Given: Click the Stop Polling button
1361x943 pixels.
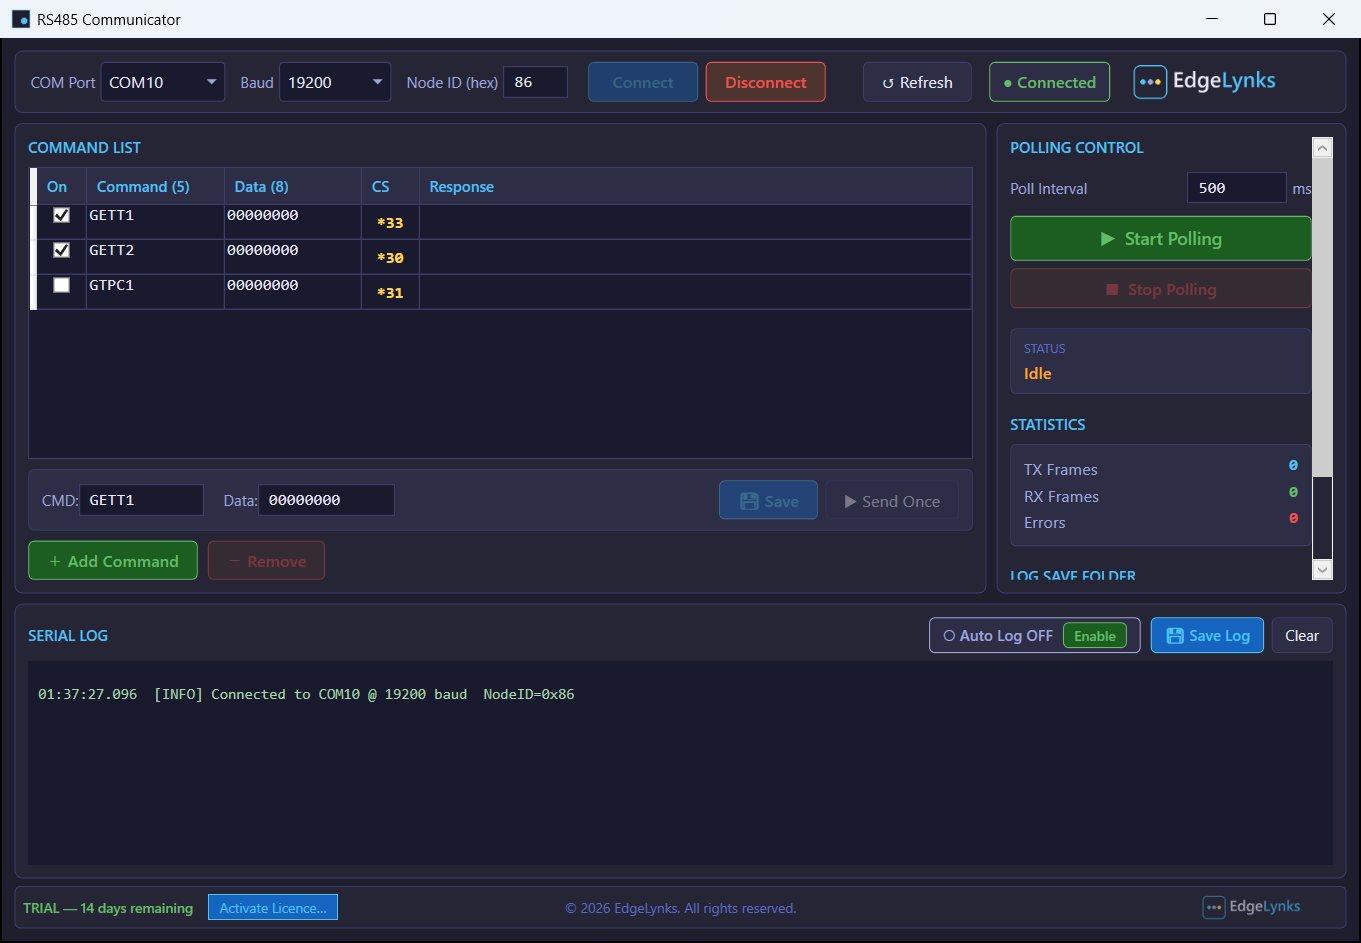Looking at the screenshot, I should click(x=1160, y=289).
